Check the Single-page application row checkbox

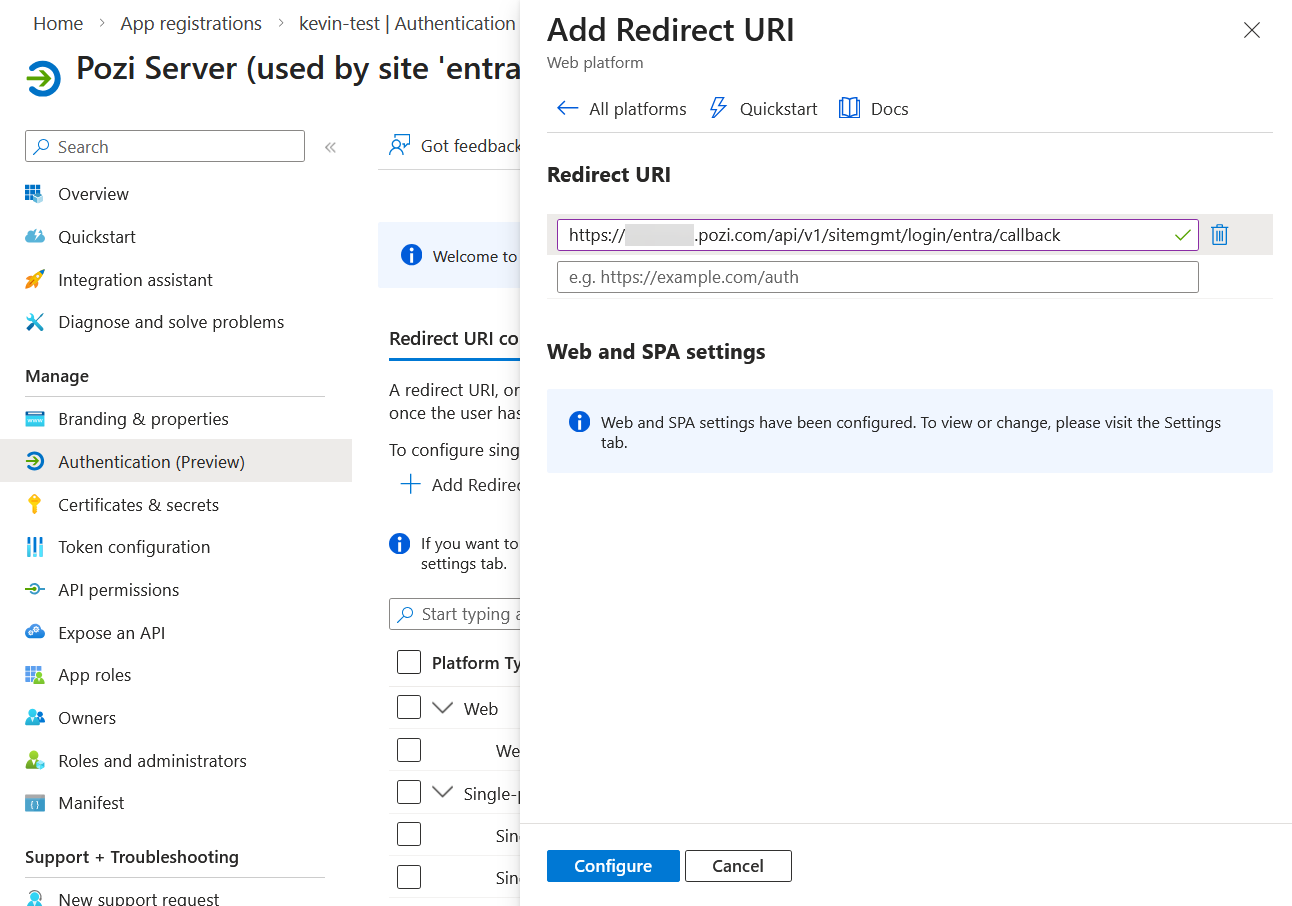click(x=409, y=792)
